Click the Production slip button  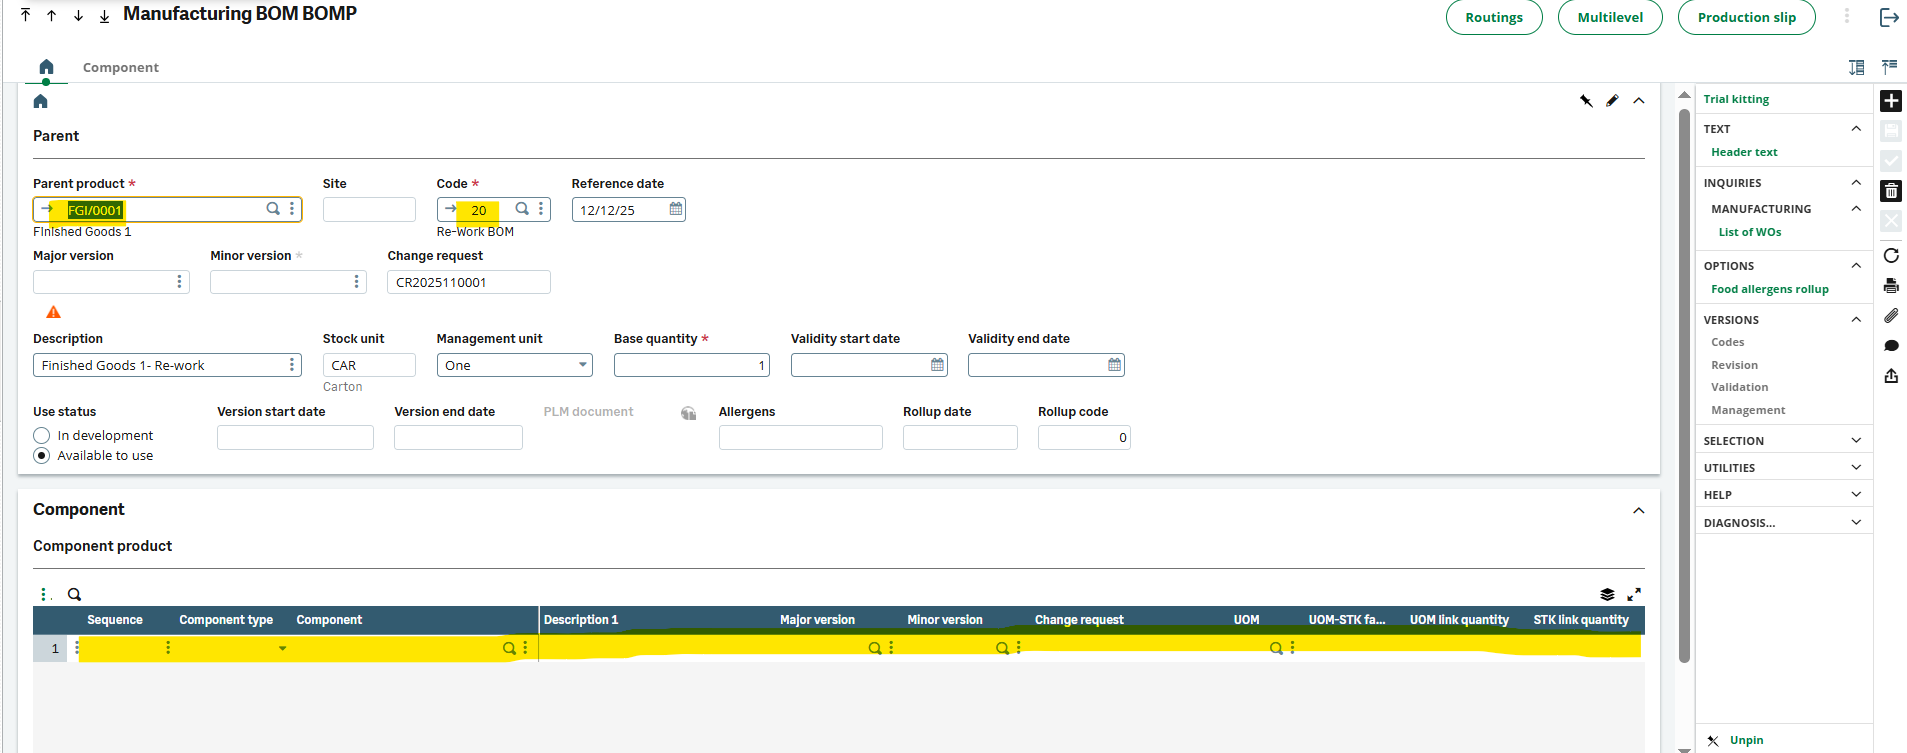1746,17
